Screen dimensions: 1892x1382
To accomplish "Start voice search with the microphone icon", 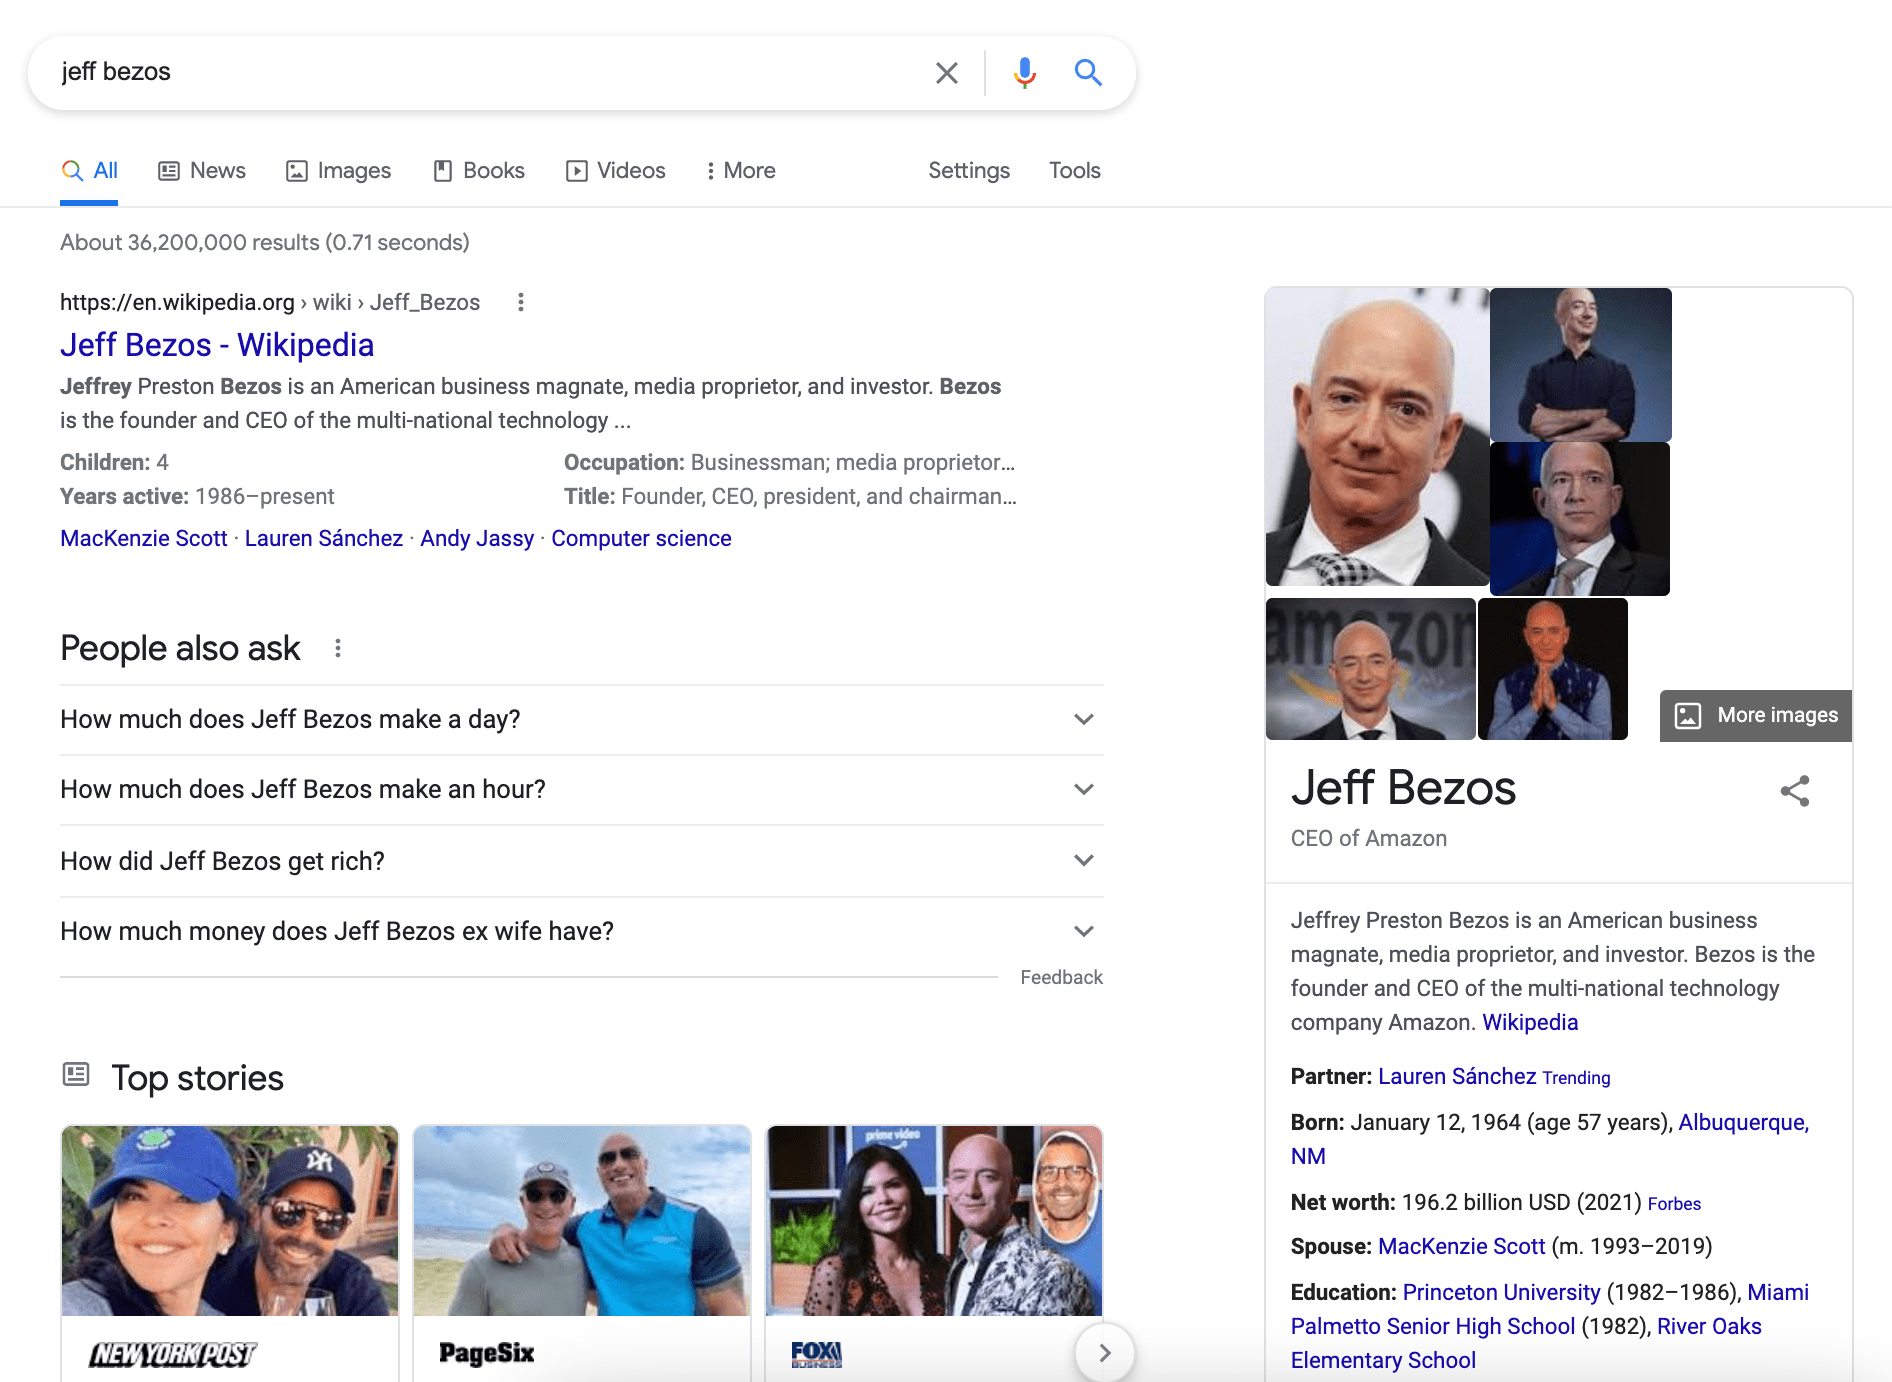I will [x=1024, y=72].
